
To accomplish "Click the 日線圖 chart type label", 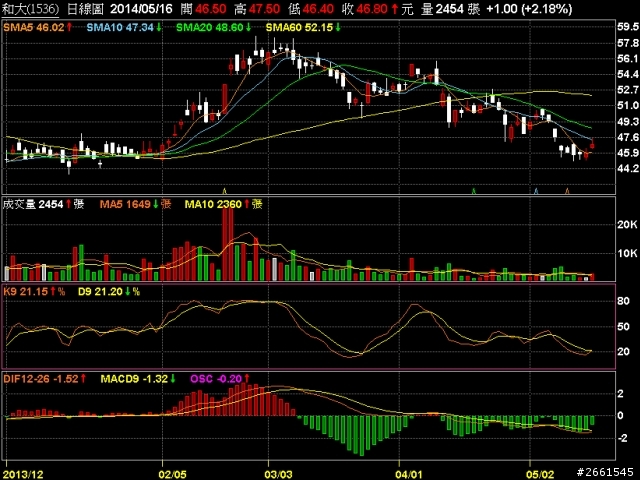I will pos(85,9).
